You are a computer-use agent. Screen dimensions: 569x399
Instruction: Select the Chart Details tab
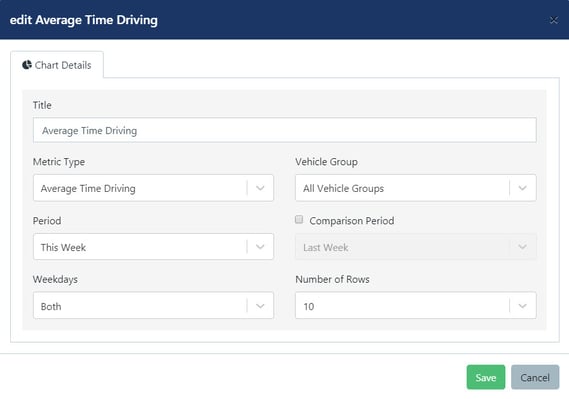click(x=57, y=65)
